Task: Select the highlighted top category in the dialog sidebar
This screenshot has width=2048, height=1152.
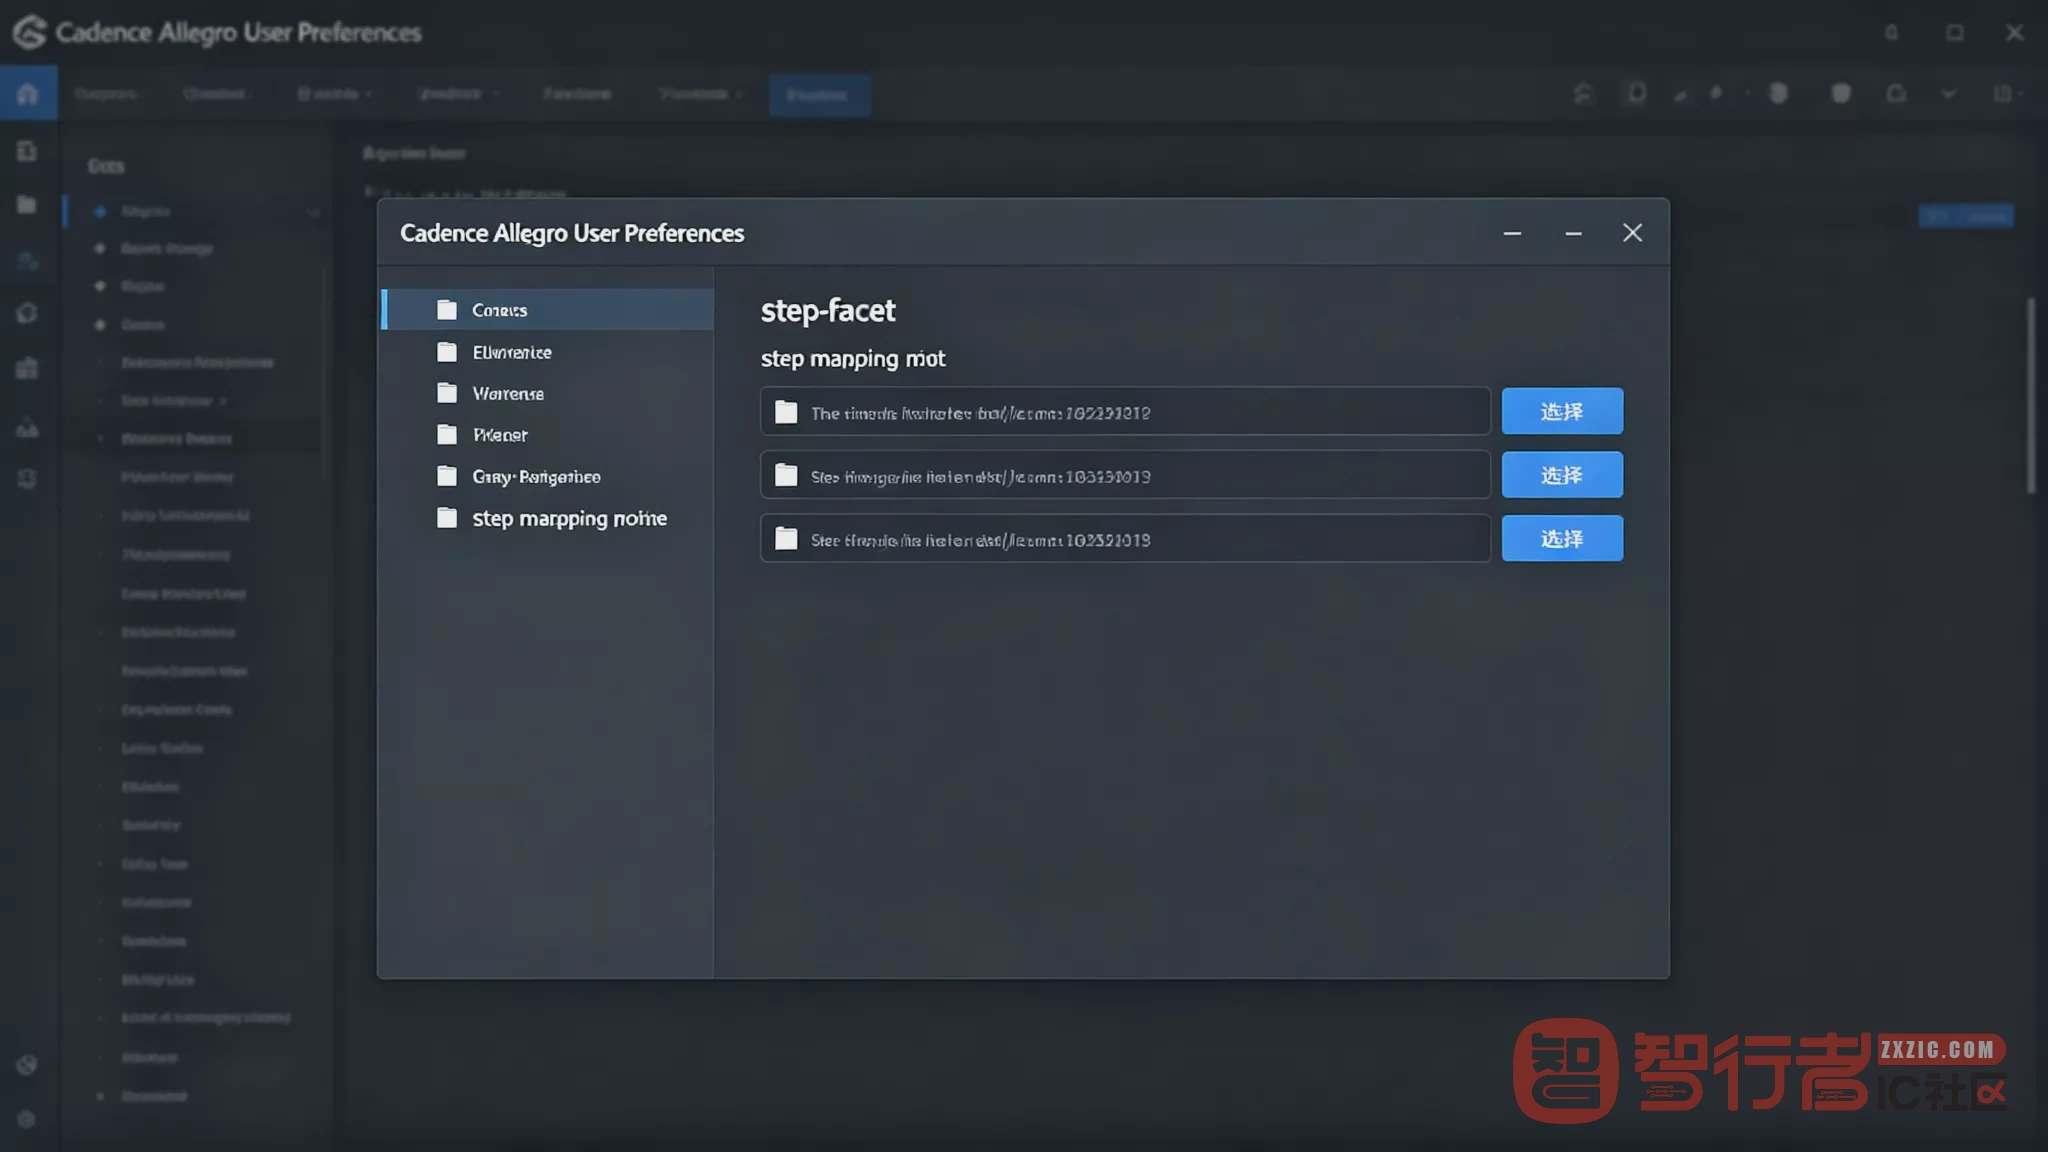Action: [x=548, y=310]
